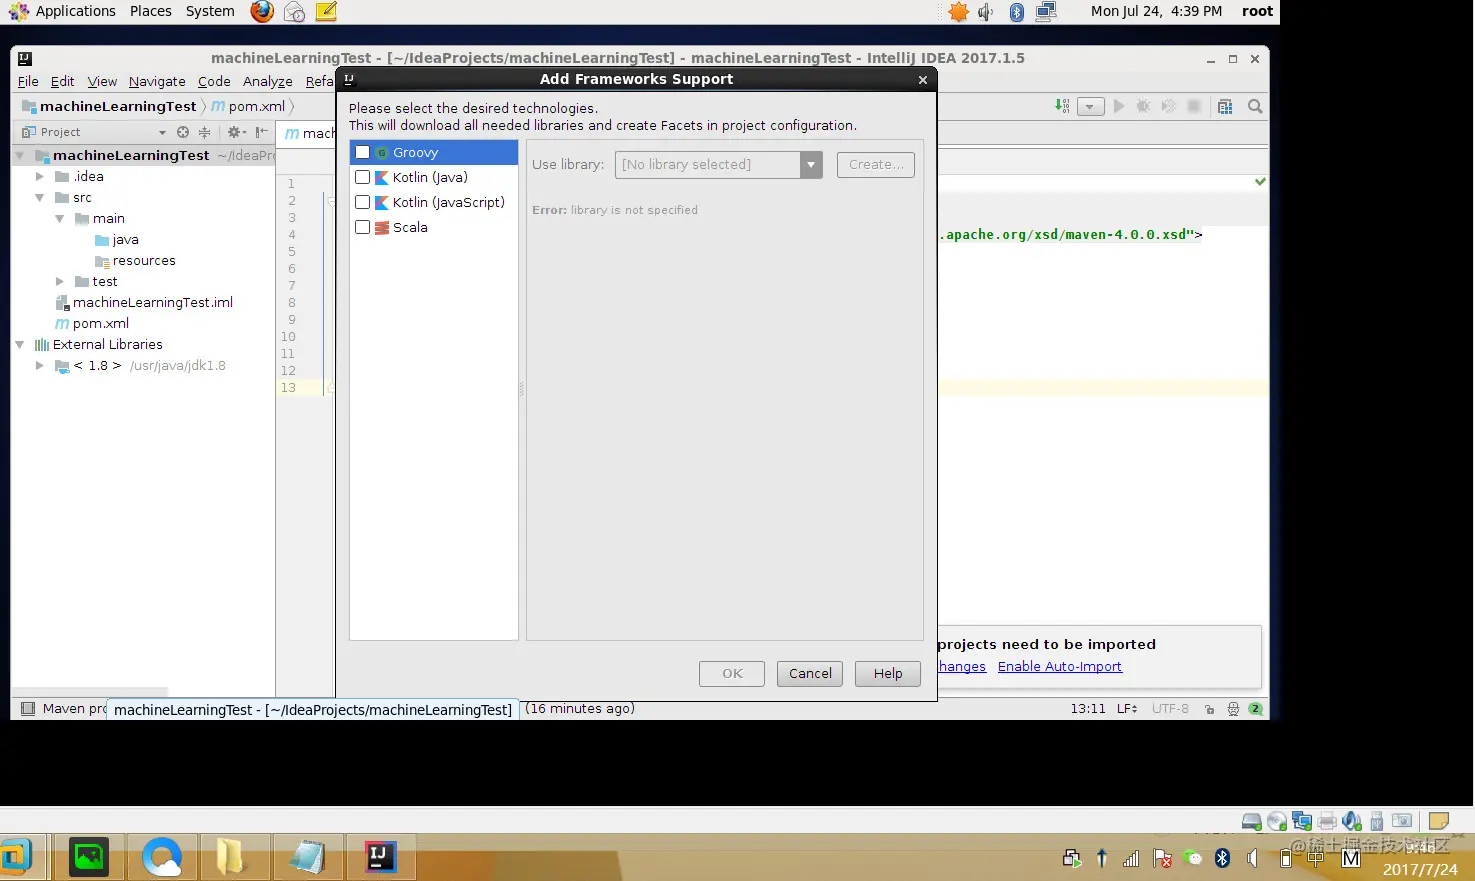
Task: Click the Enable Auto-Import link
Action: click(1060, 667)
